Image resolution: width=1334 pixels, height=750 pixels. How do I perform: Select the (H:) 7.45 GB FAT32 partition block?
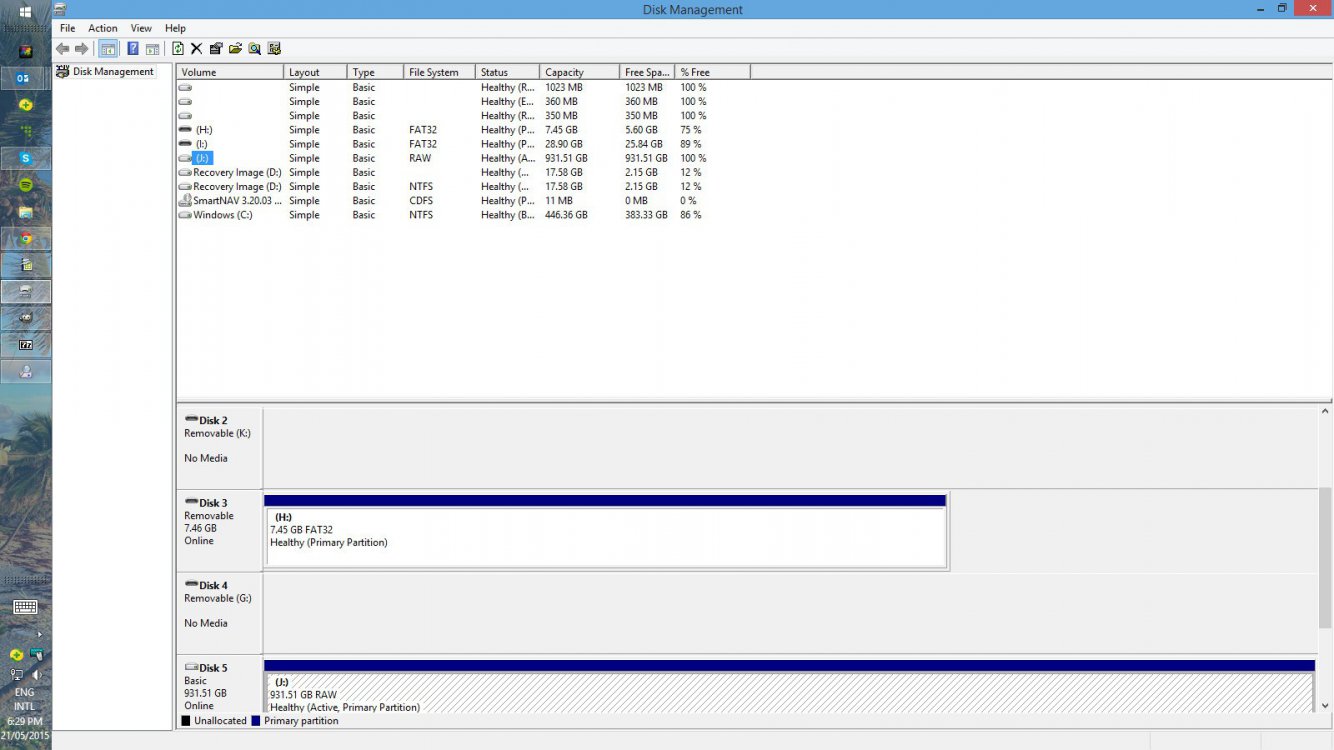tap(605, 530)
